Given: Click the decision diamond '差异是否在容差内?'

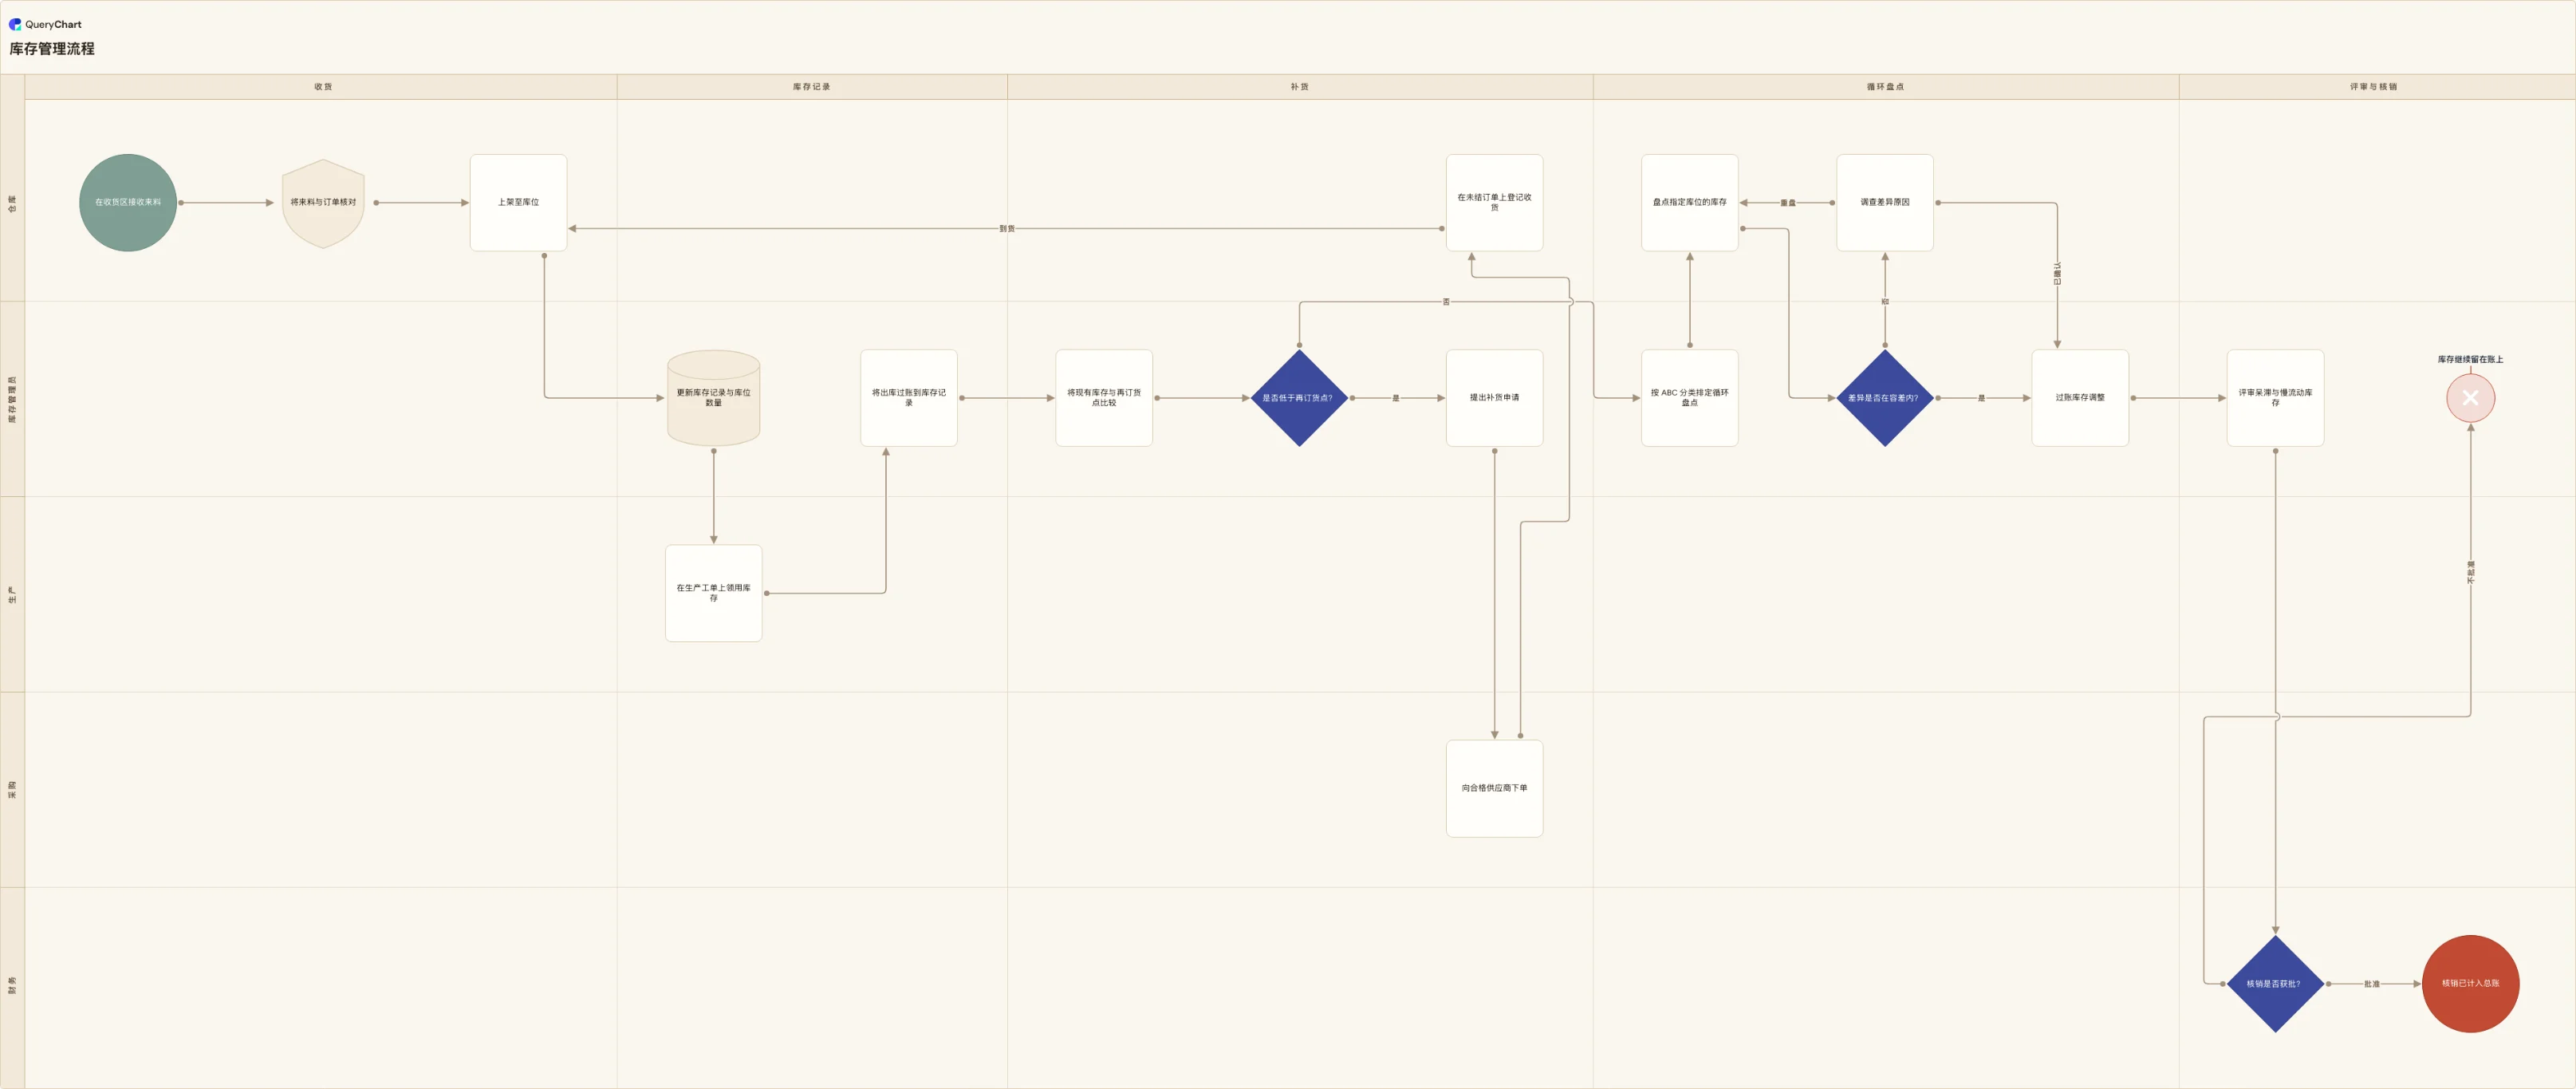Looking at the screenshot, I should (x=1884, y=398).
